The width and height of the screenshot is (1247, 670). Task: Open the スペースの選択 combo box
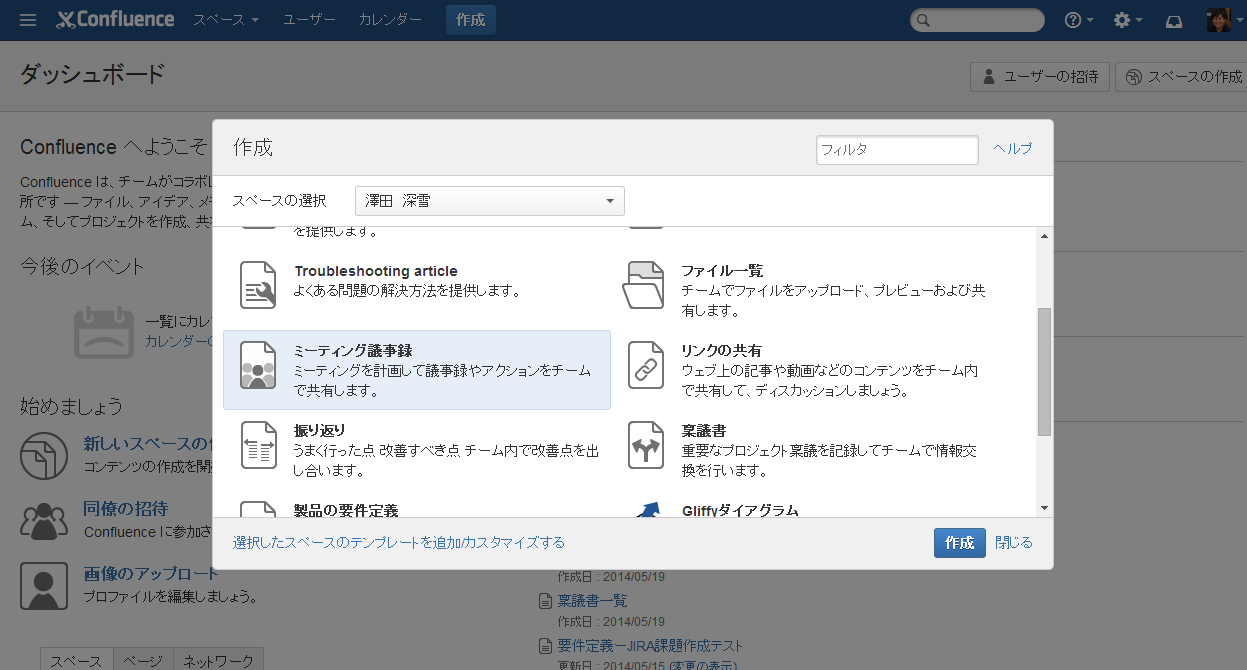[490, 201]
